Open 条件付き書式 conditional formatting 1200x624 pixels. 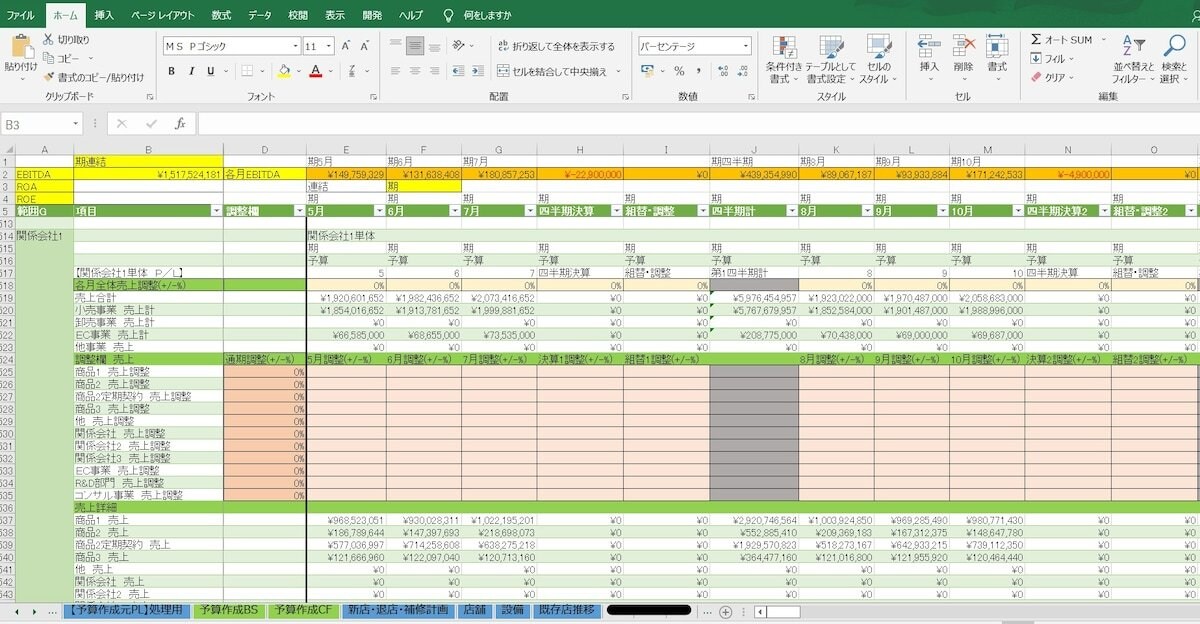[785, 60]
